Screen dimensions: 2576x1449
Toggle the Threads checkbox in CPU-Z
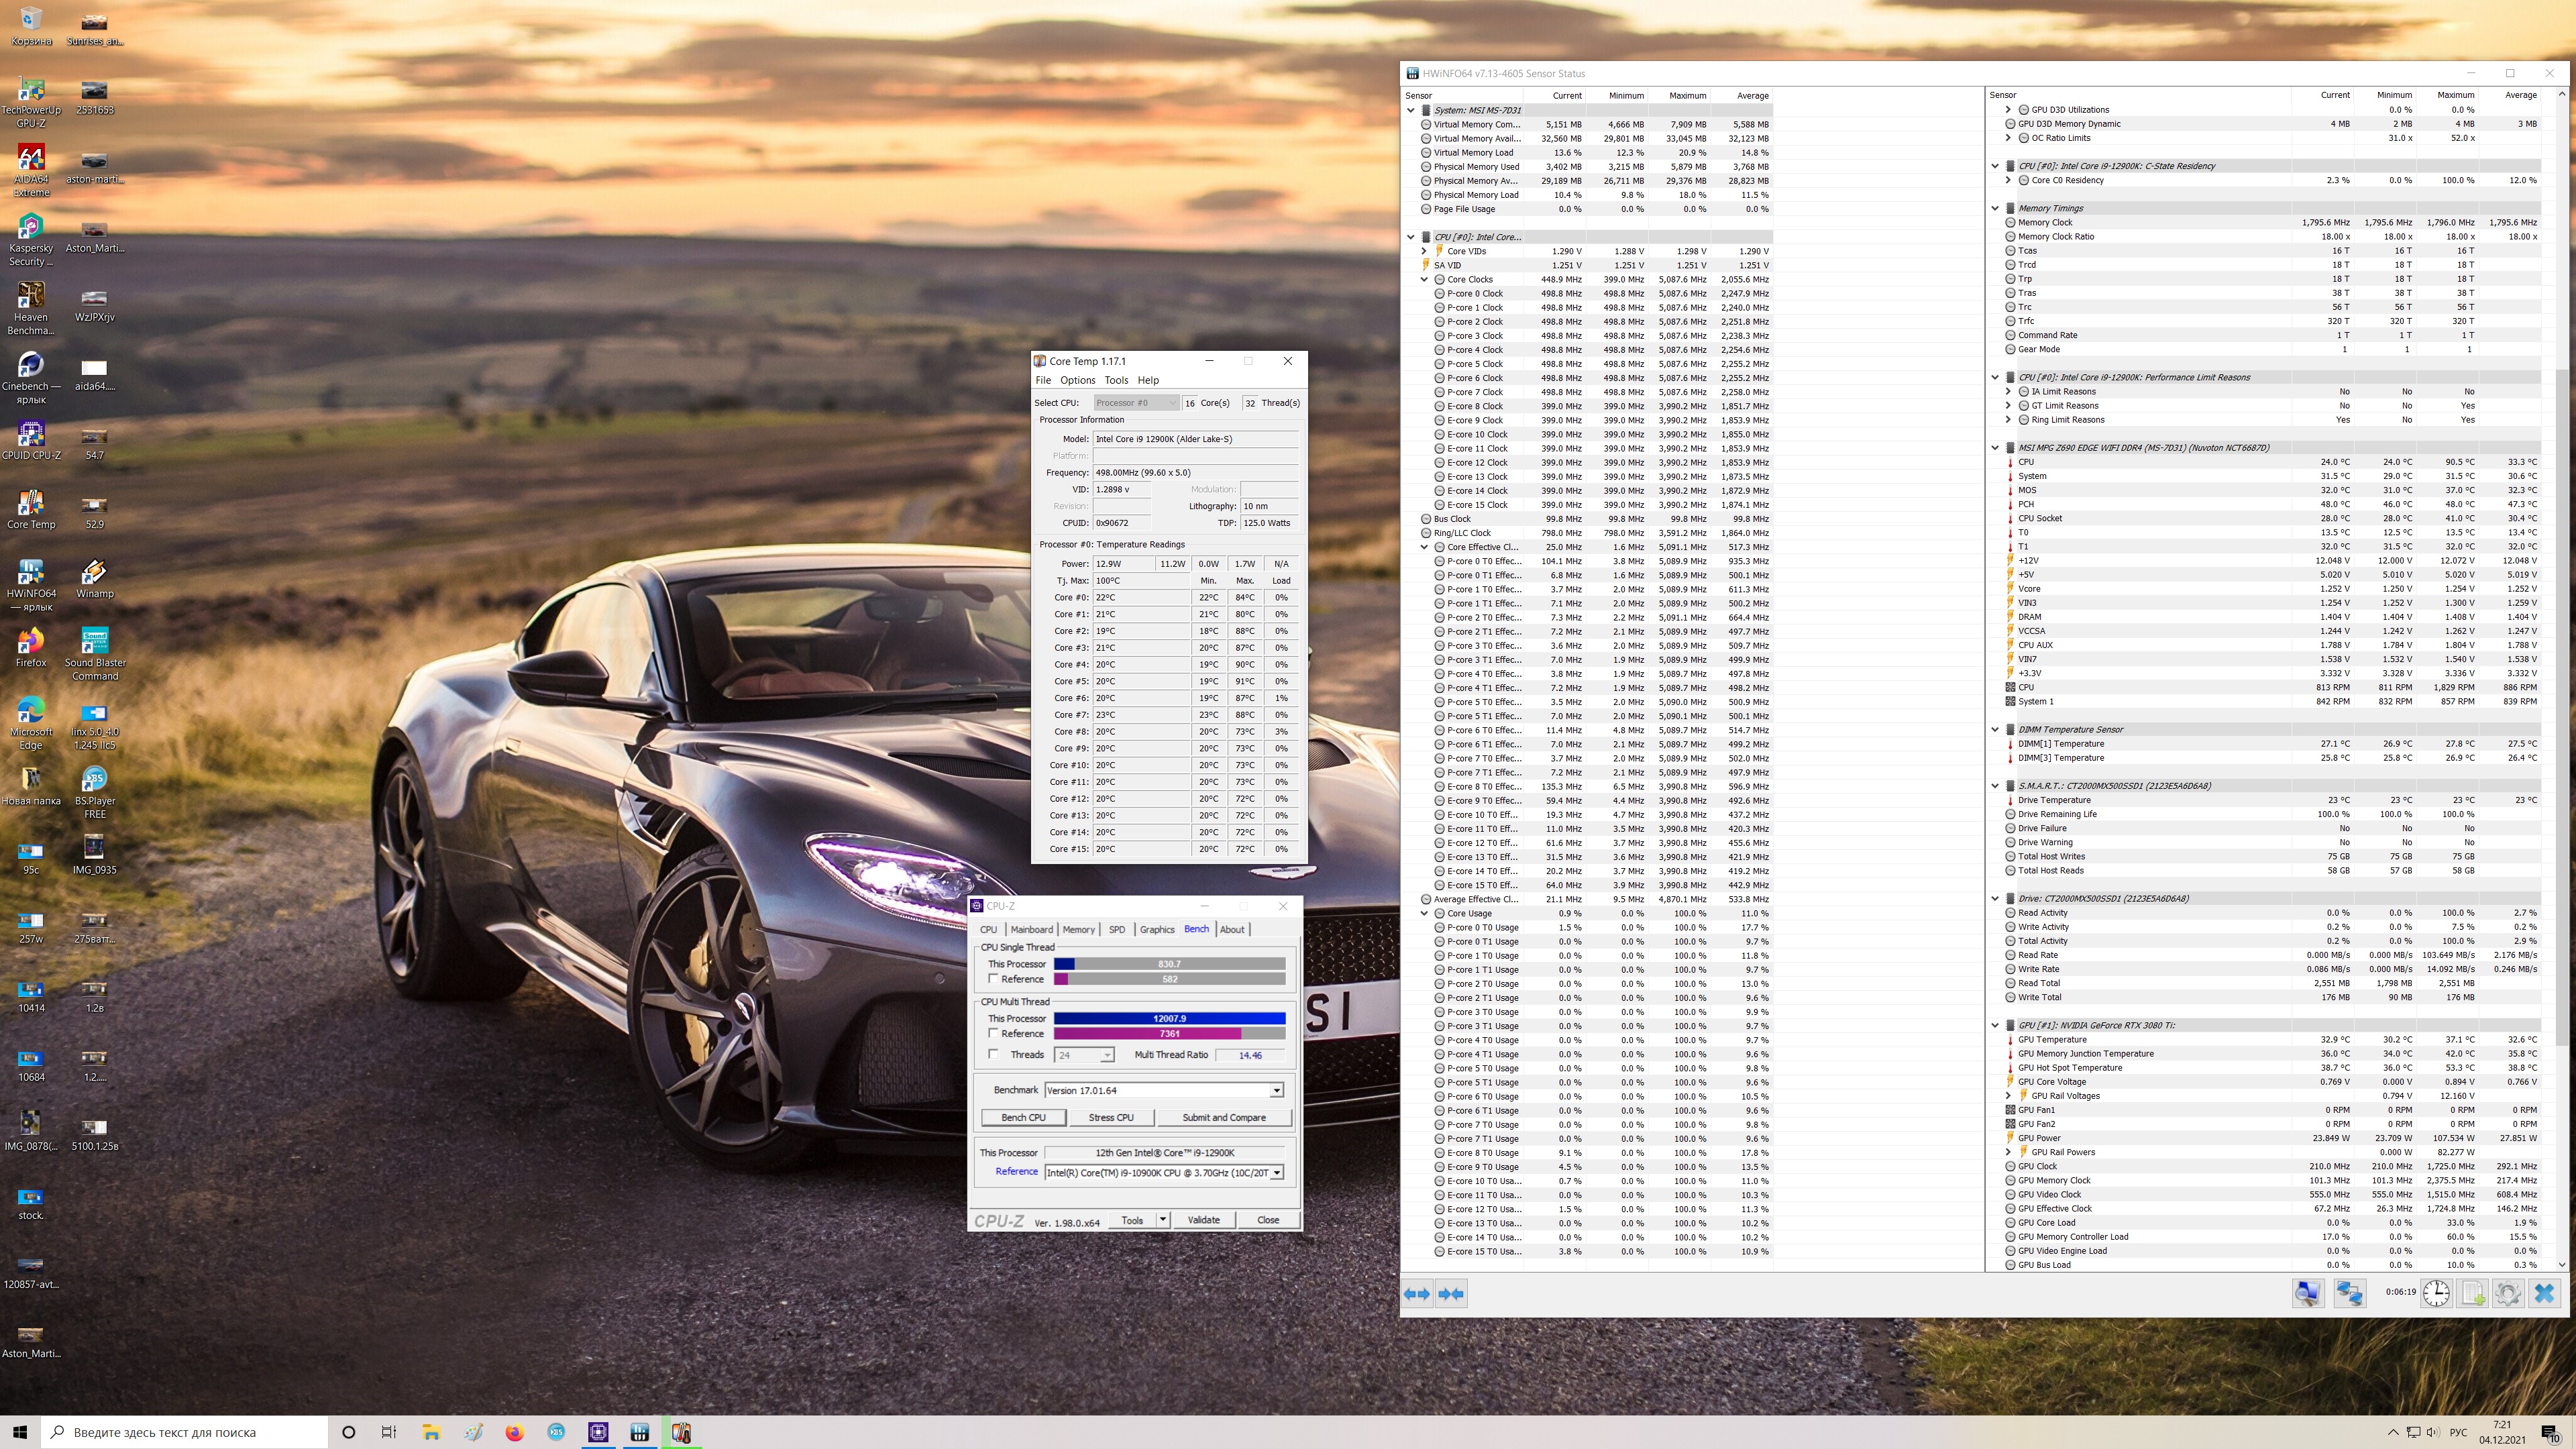tap(993, 1054)
